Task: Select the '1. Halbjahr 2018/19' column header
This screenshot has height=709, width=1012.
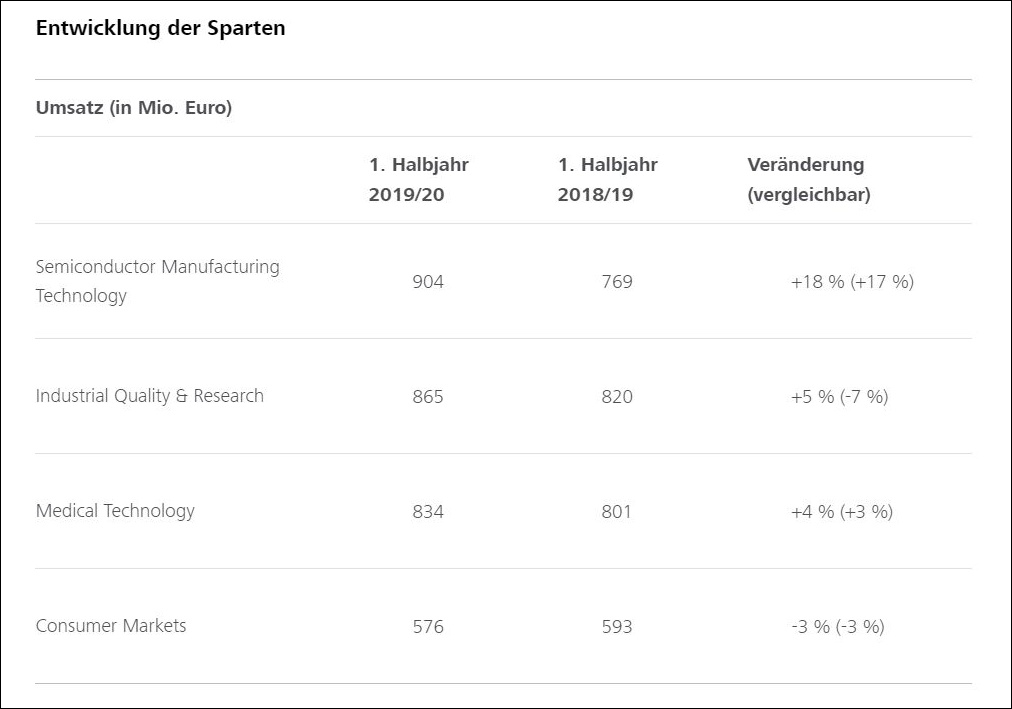Action: pyautogui.click(x=607, y=180)
